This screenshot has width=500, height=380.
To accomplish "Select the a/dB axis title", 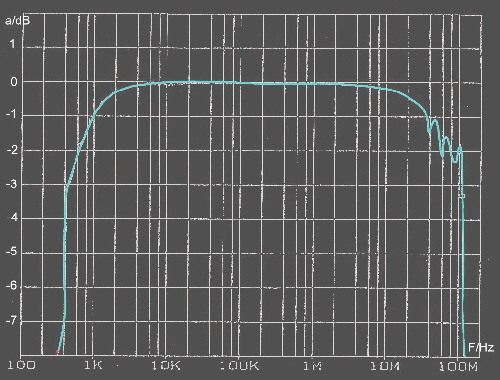I will 17,21.
